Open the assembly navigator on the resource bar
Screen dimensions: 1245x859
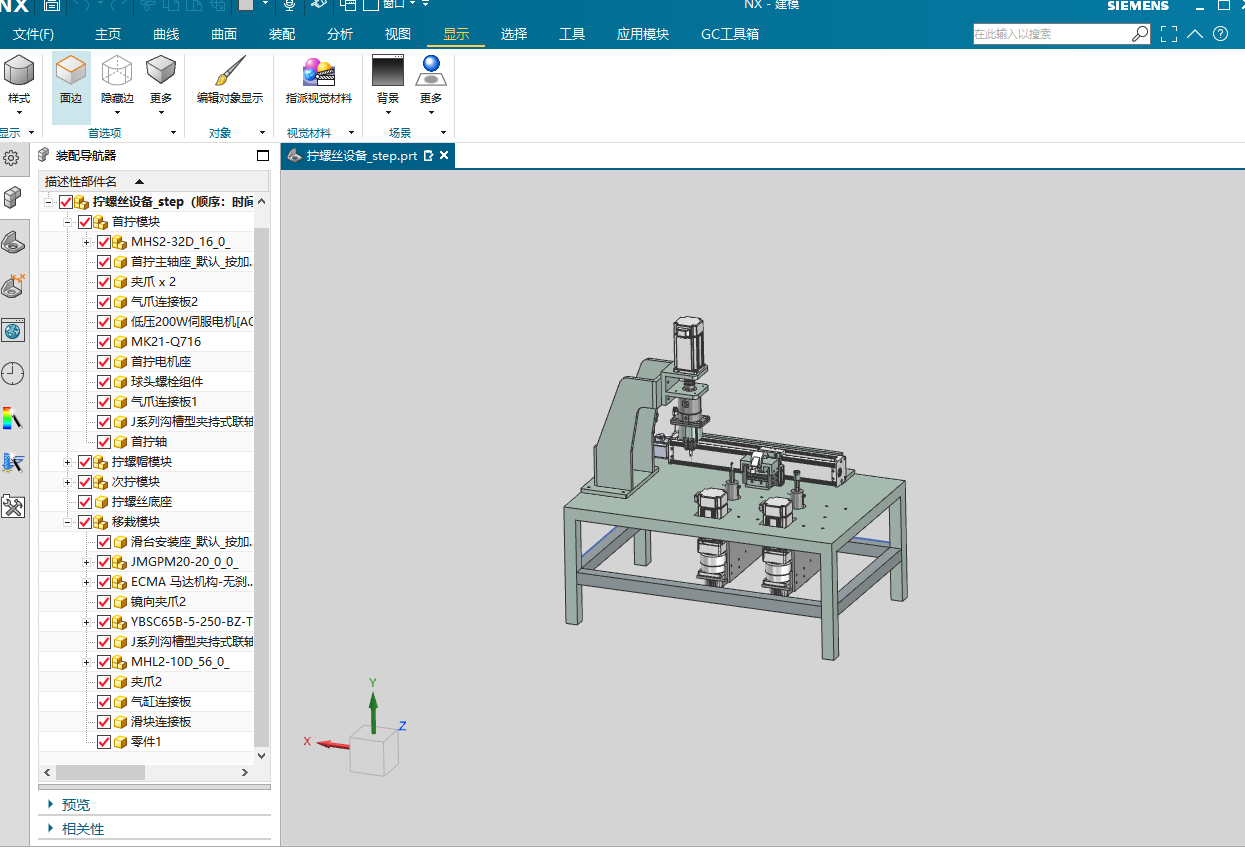(12, 196)
